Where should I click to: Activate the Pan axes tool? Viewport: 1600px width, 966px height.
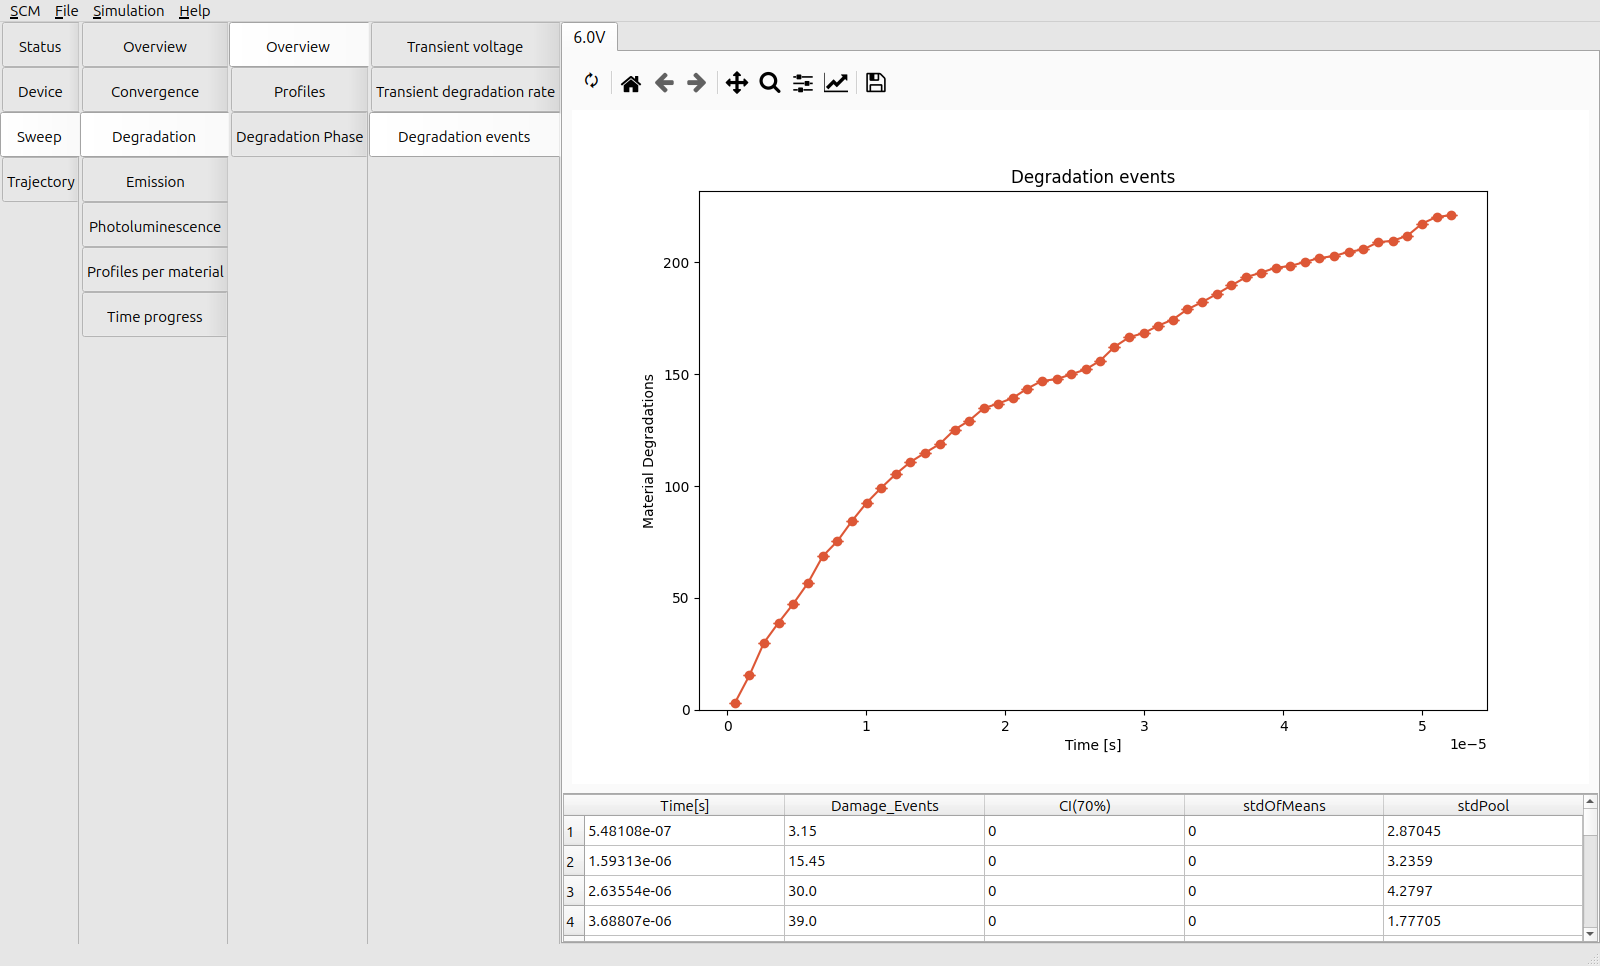coord(736,83)
